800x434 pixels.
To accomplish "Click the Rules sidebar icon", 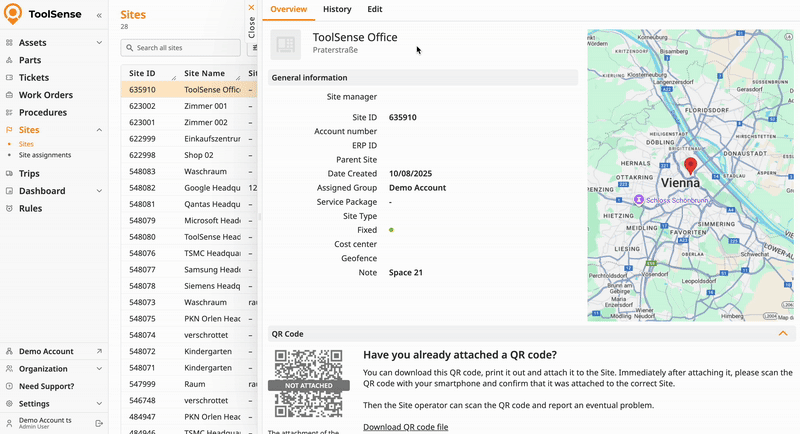I will coord(9,208).
